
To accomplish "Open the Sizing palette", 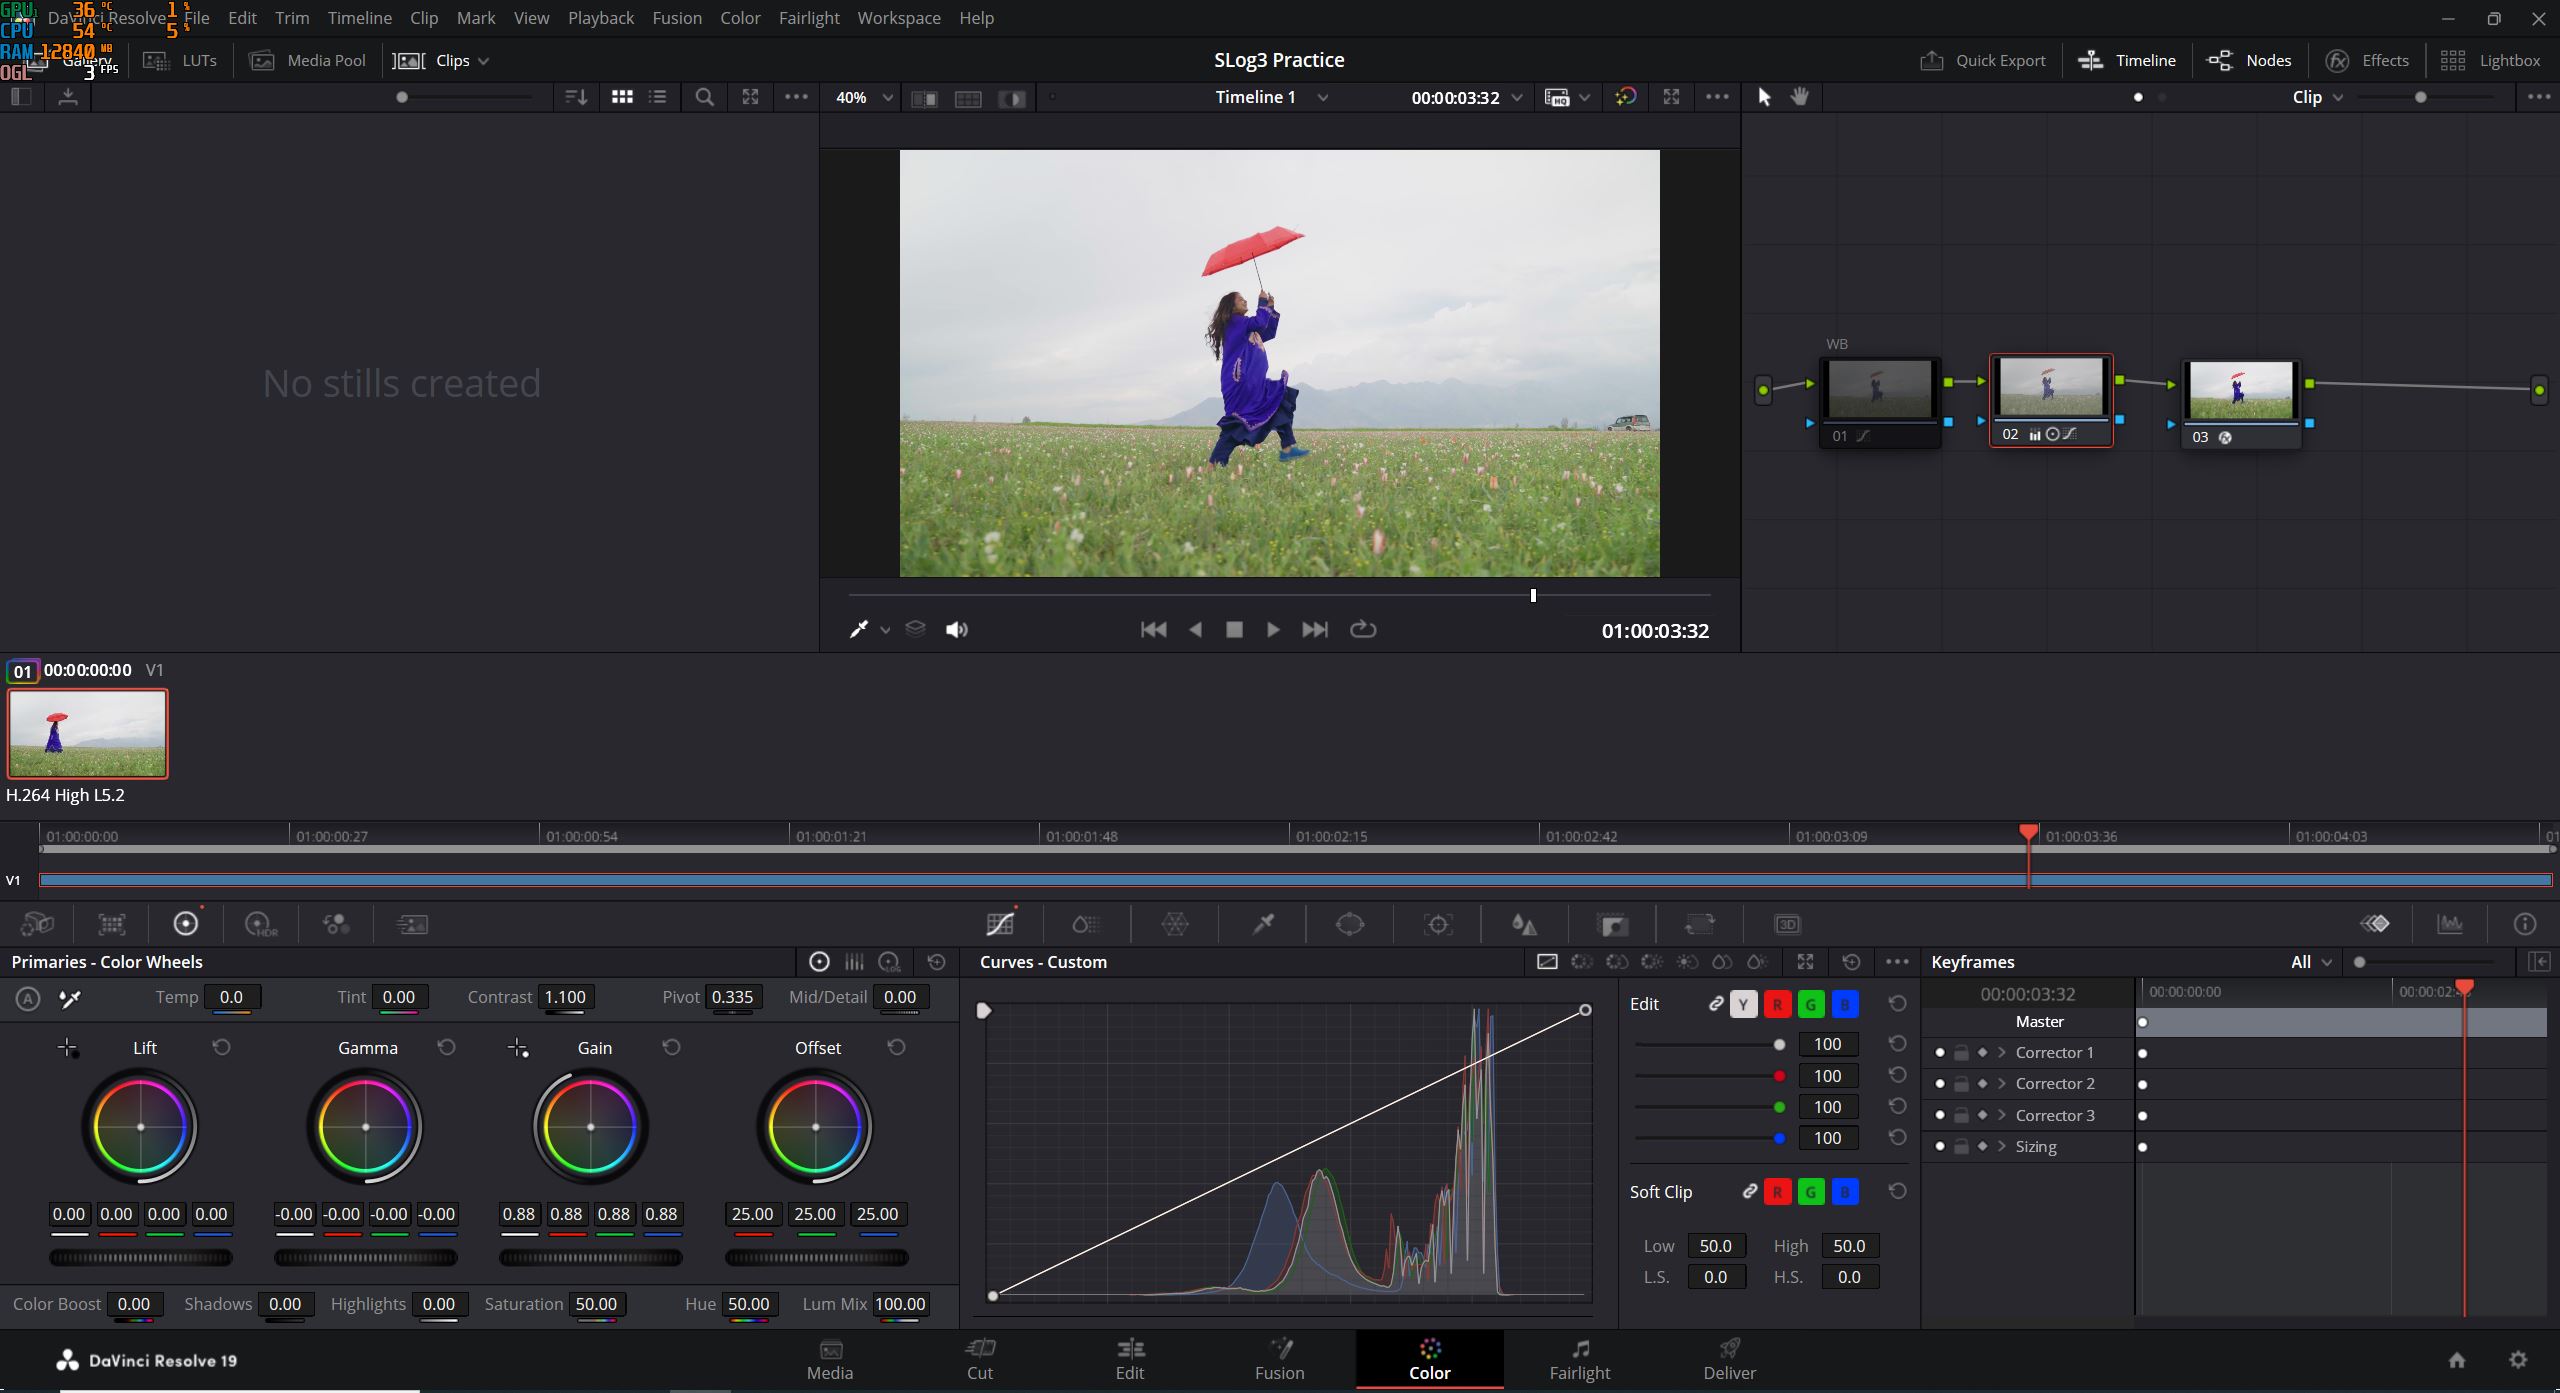I will coord(1700,924).
